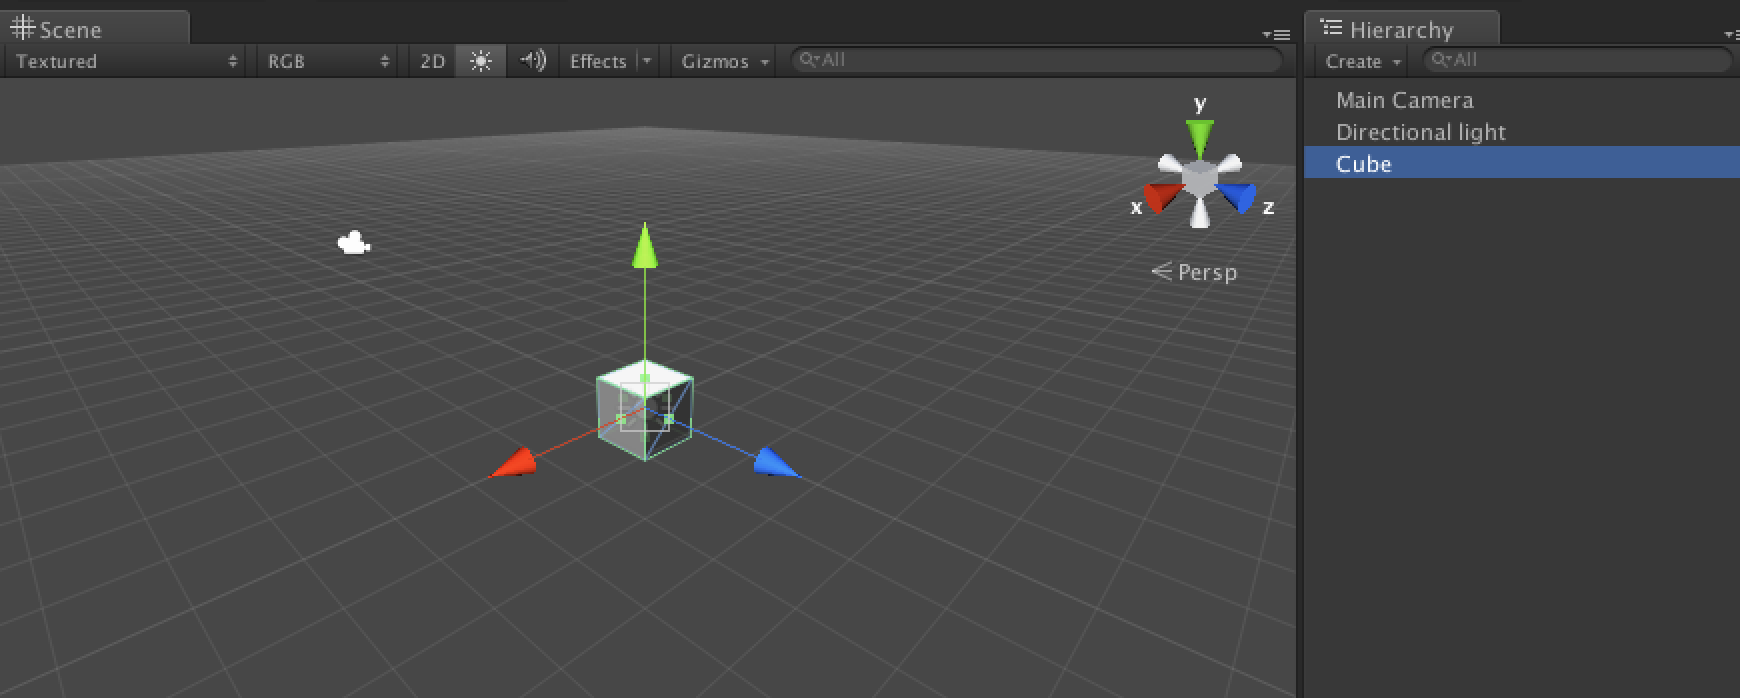Open Effects dropdown arrow

647,61
